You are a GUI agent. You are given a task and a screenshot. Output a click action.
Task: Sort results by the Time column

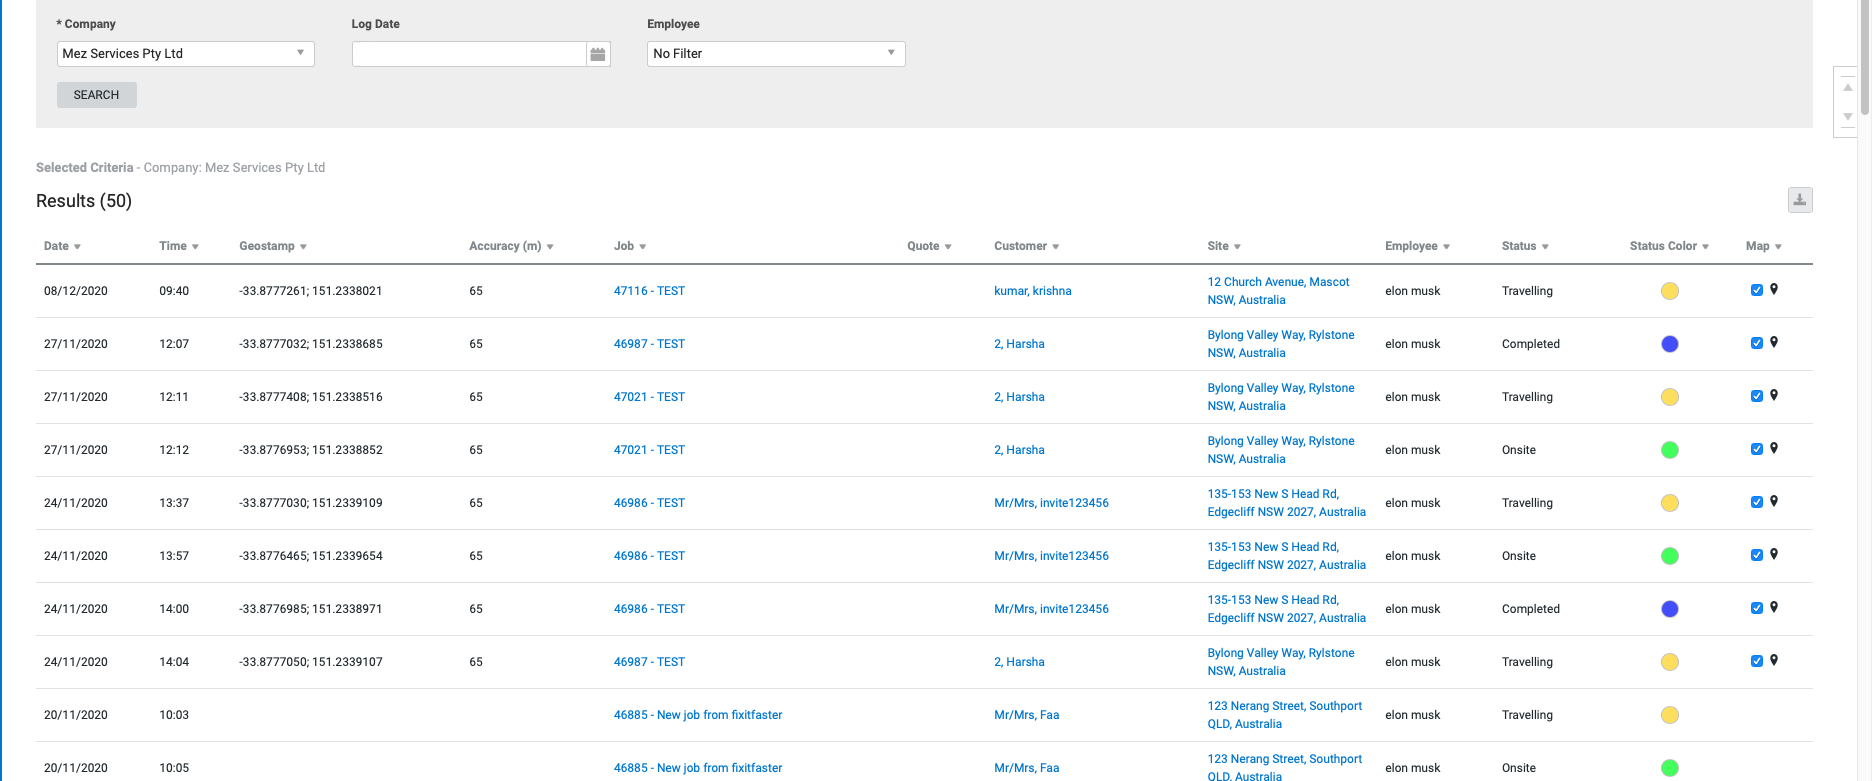point(179,246)
